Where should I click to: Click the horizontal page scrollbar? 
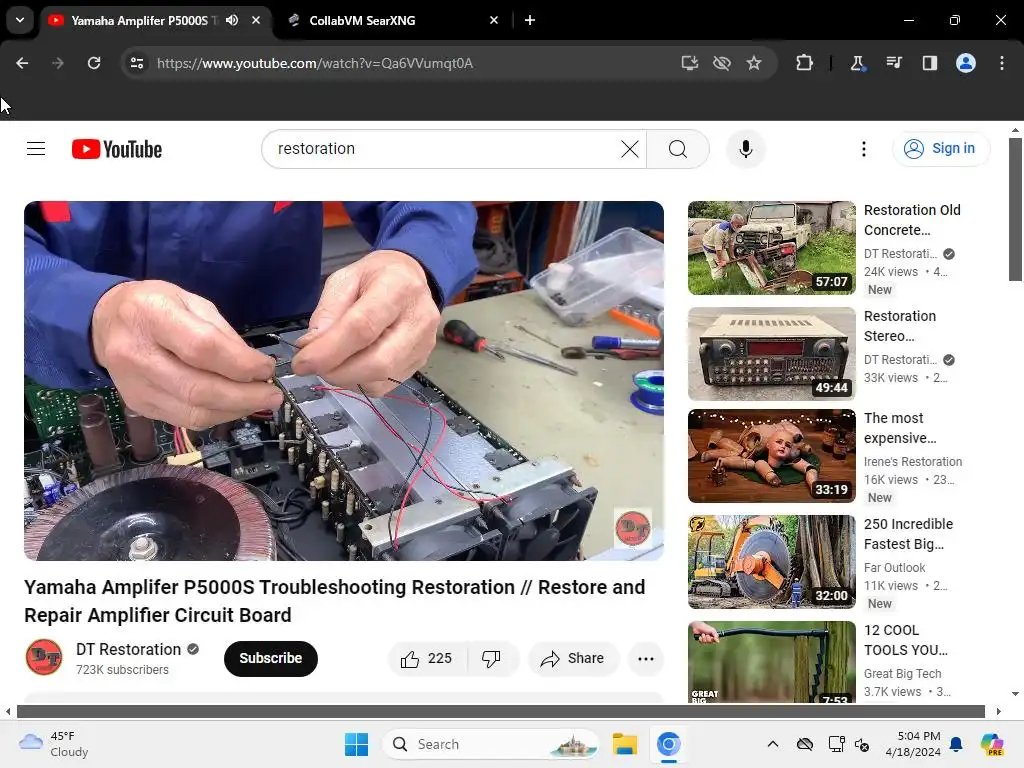pos(500,711)
